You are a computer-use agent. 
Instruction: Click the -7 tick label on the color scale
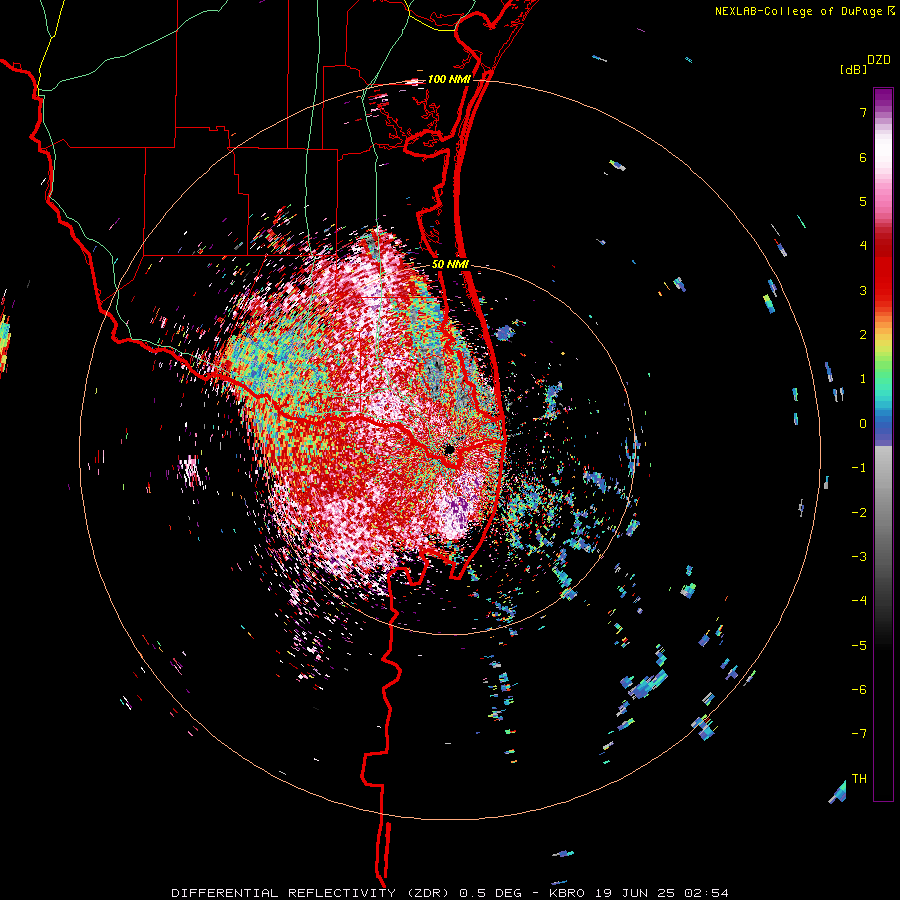pyautogui.click(x=859, y=734)
